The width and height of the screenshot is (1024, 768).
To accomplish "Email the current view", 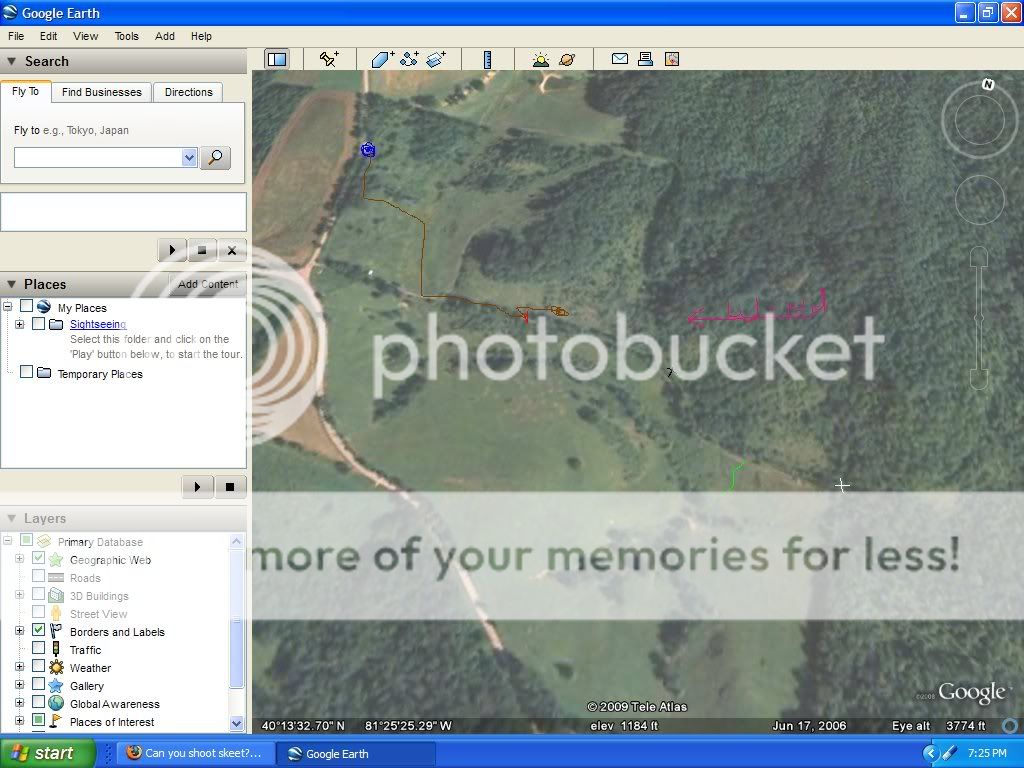I will pos(620,59).
